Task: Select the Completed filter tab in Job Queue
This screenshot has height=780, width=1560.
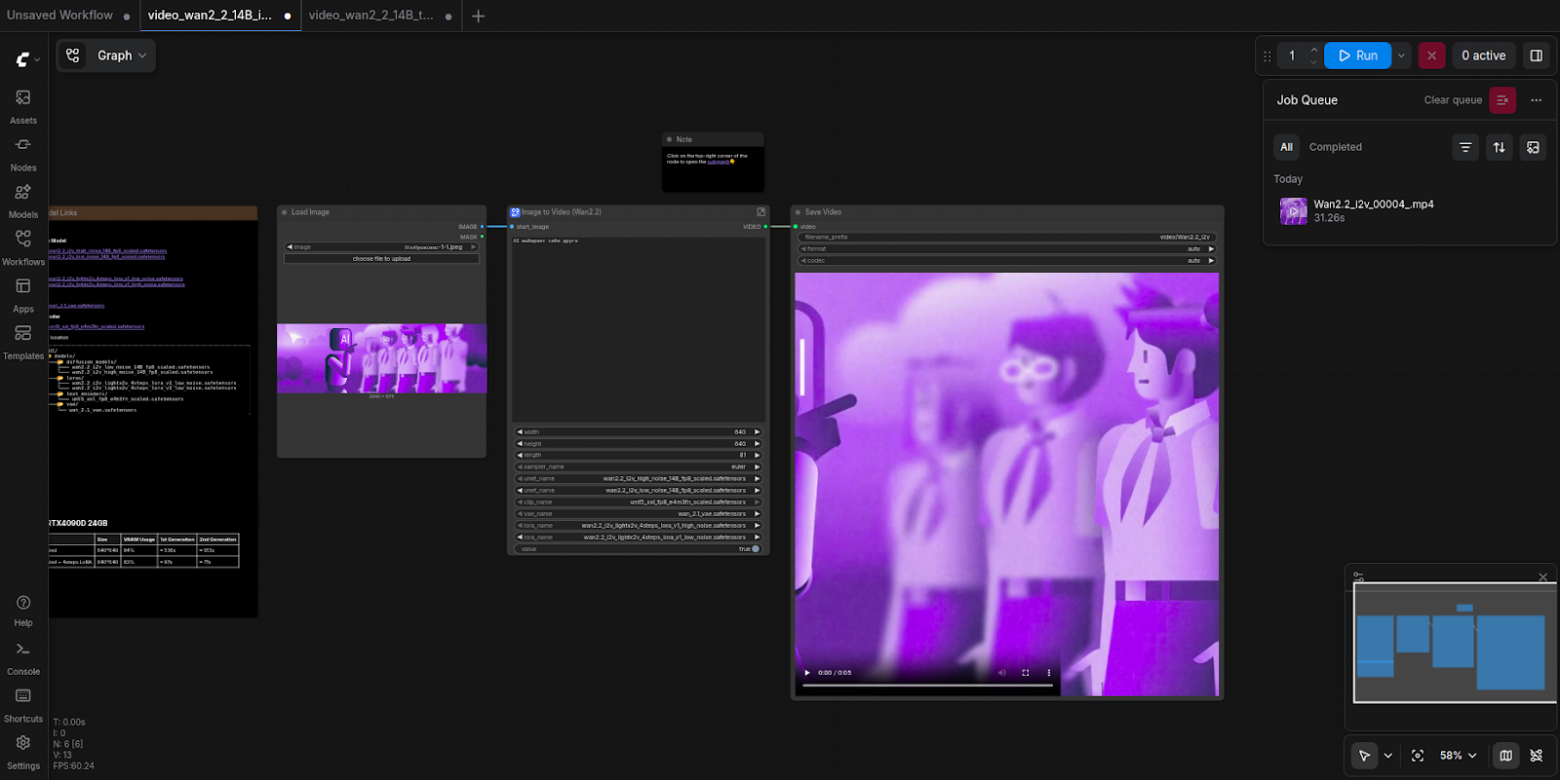Action: (1335, 147)
